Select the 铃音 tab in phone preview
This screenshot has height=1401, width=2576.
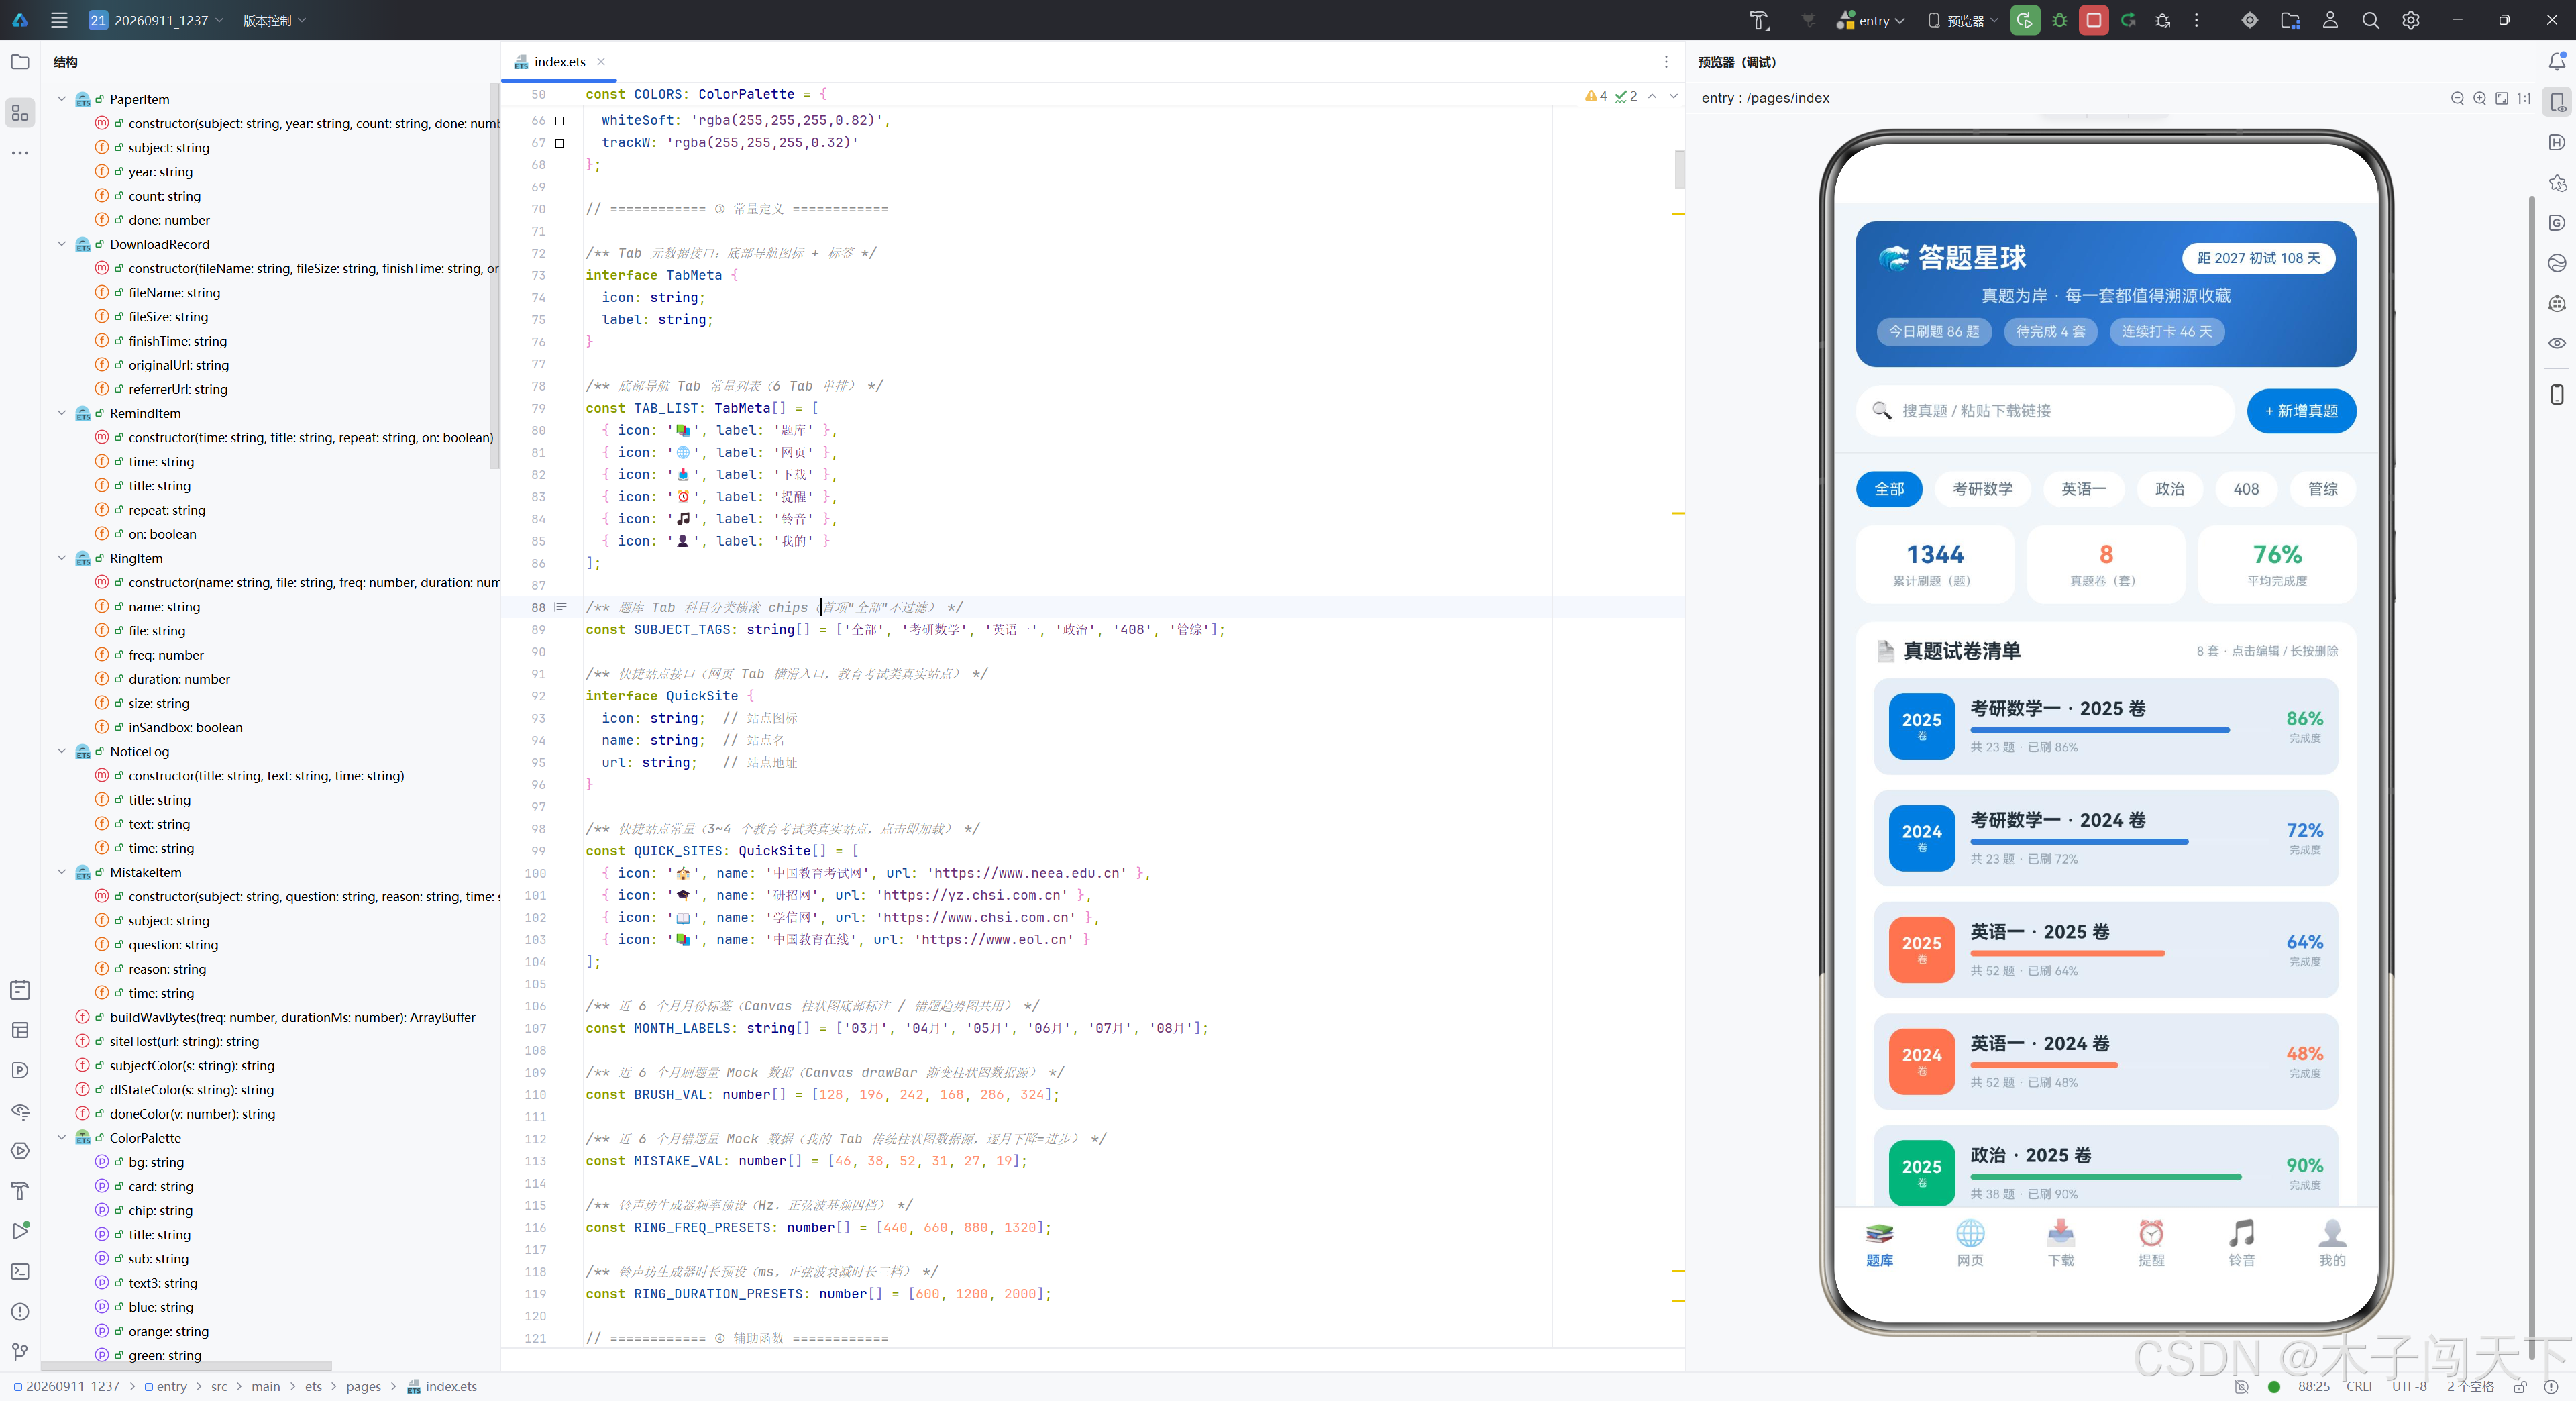coord(2242,1243)
